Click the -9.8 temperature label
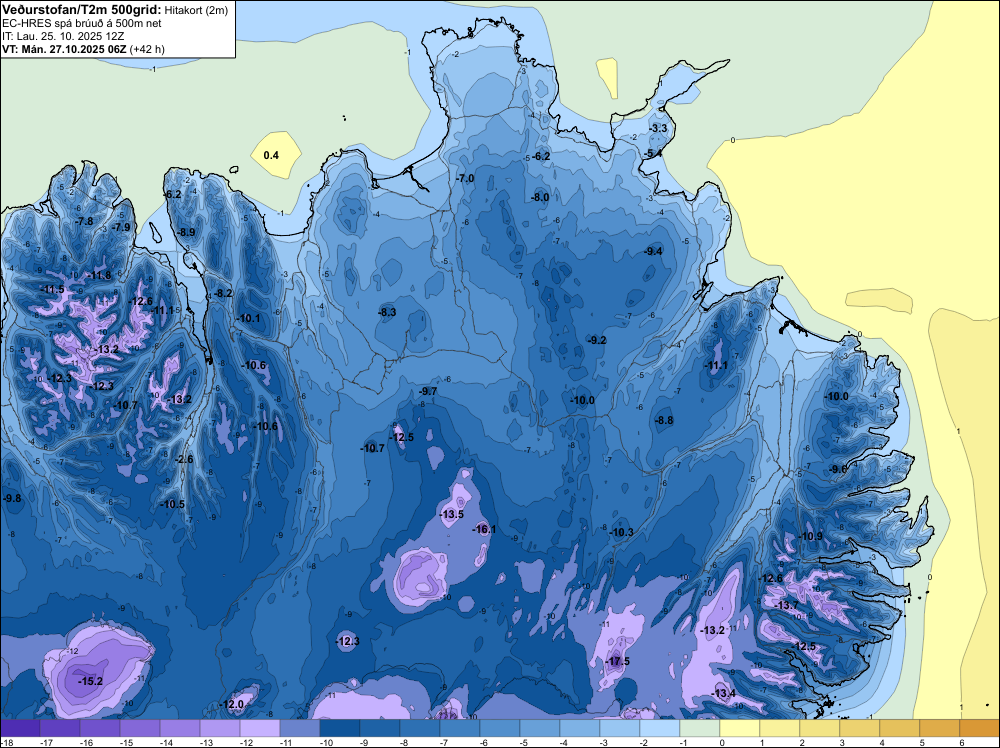Viewport: 1000px width, 748px height. coord(12,498)
